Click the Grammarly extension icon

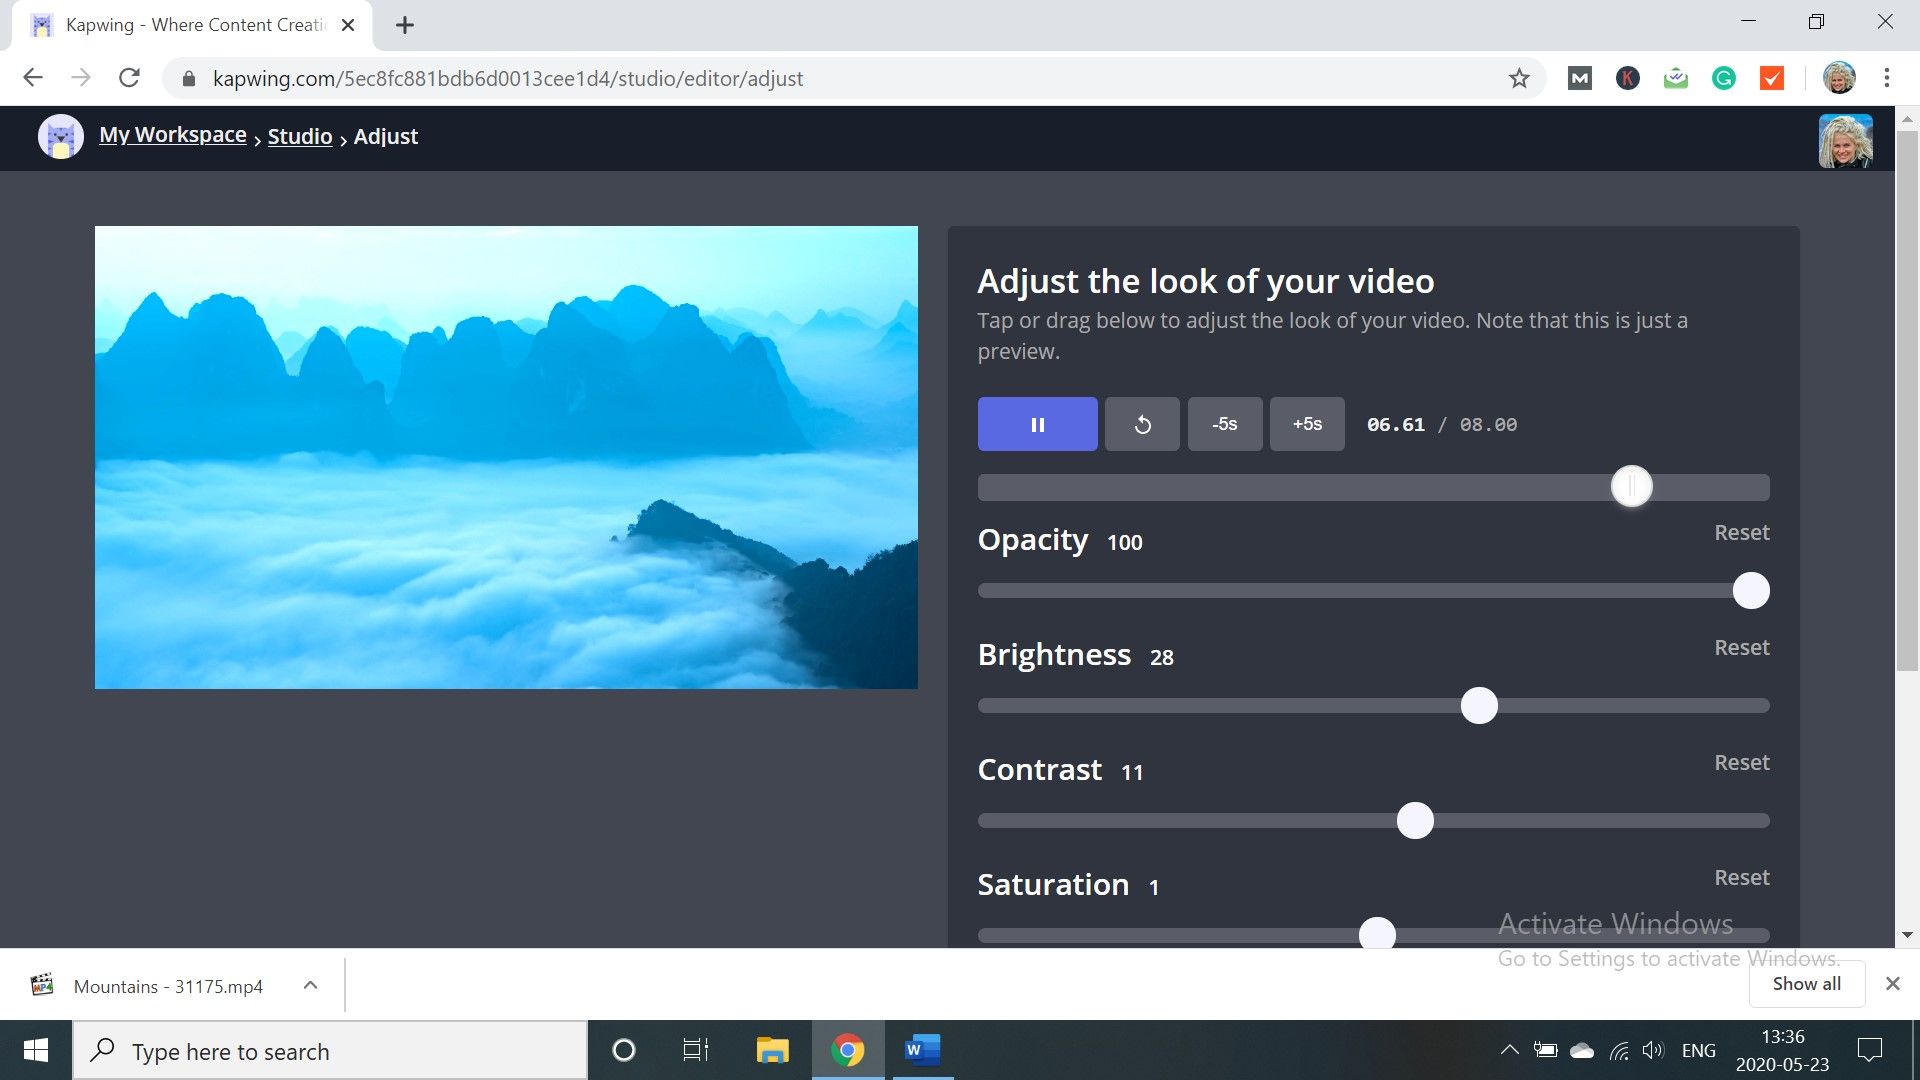(x=1725, y=78)
